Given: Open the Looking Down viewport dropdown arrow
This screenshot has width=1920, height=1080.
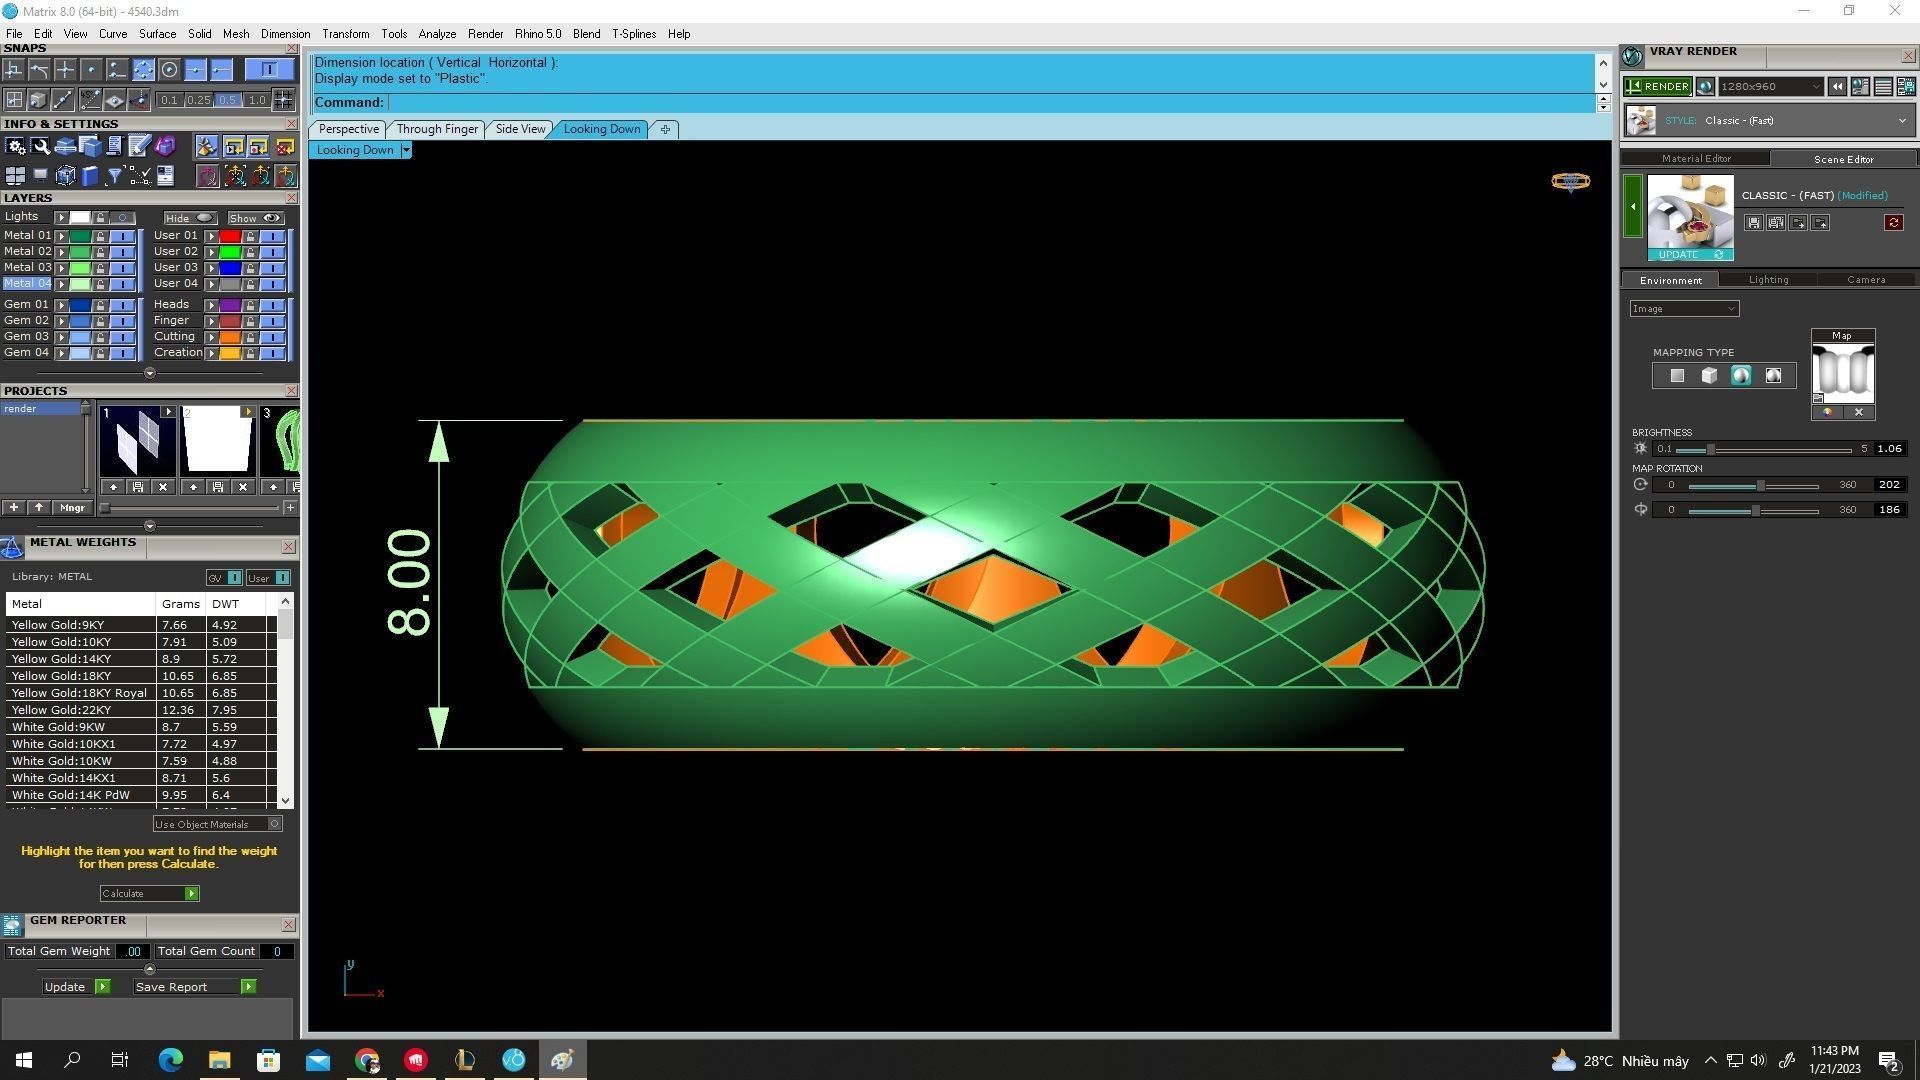Looking at the screenshot, I should point(405,150).
